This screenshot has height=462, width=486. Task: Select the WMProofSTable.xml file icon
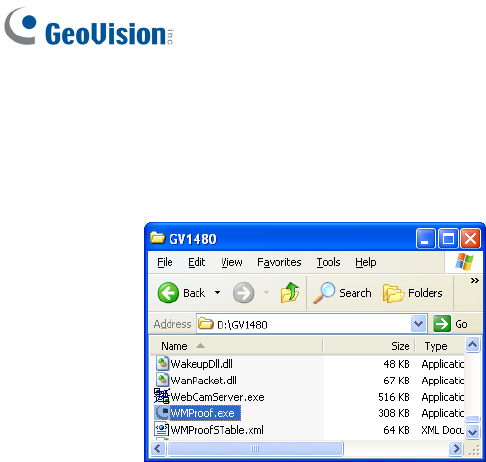coord(162,429)
